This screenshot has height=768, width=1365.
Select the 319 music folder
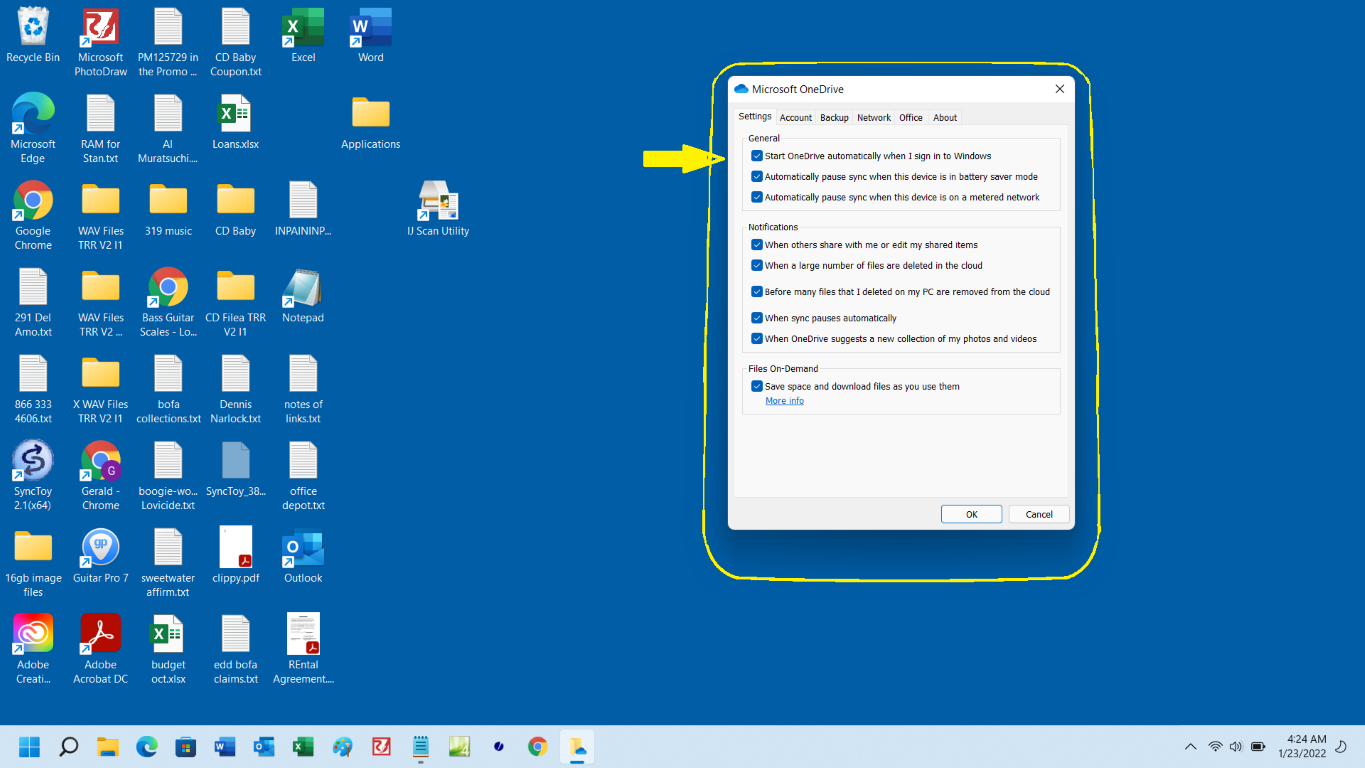tap(168, 209)
